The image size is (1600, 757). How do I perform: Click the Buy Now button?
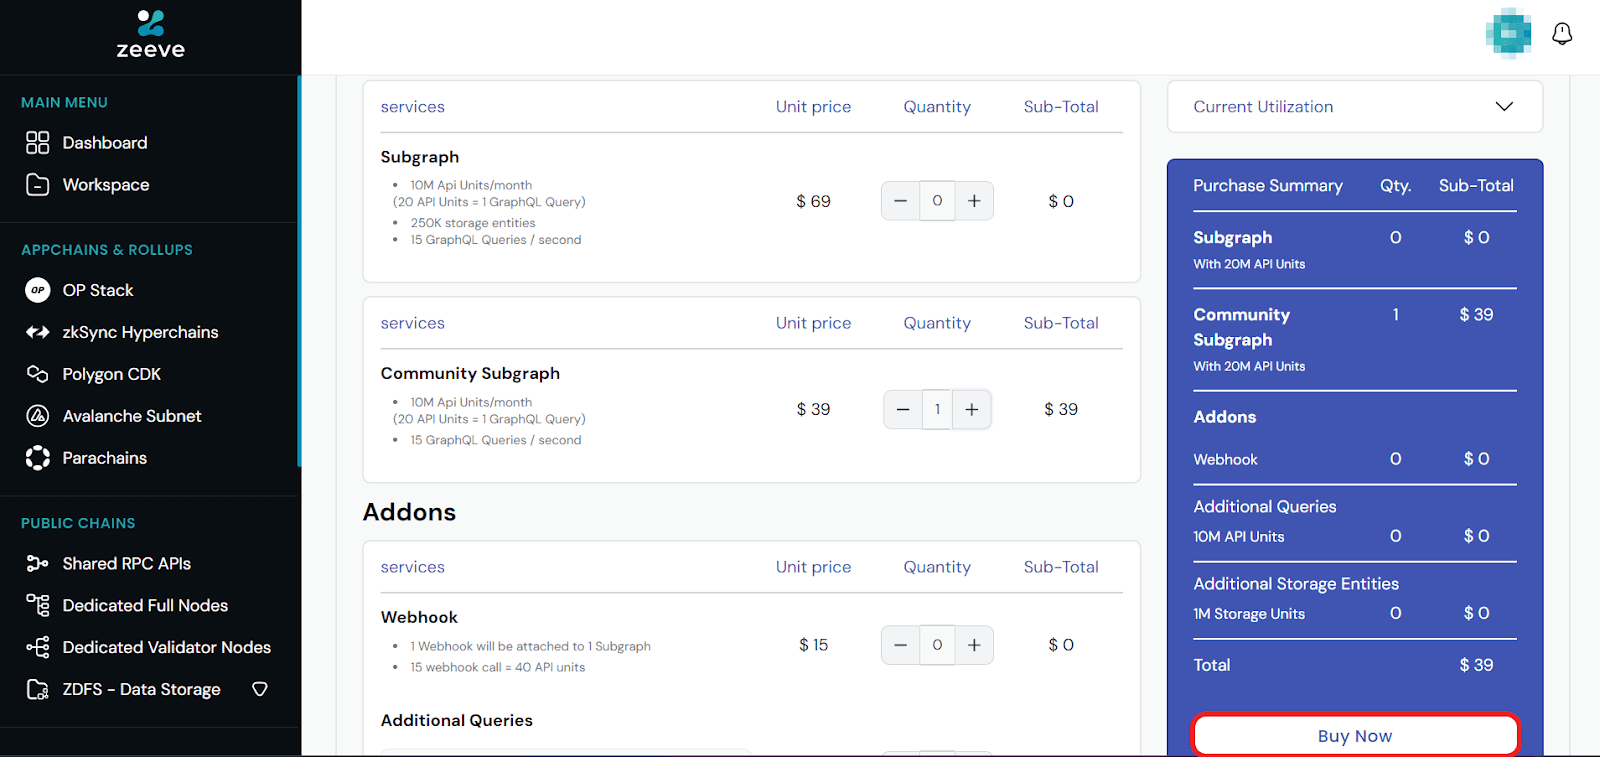tap(1355, 735)
